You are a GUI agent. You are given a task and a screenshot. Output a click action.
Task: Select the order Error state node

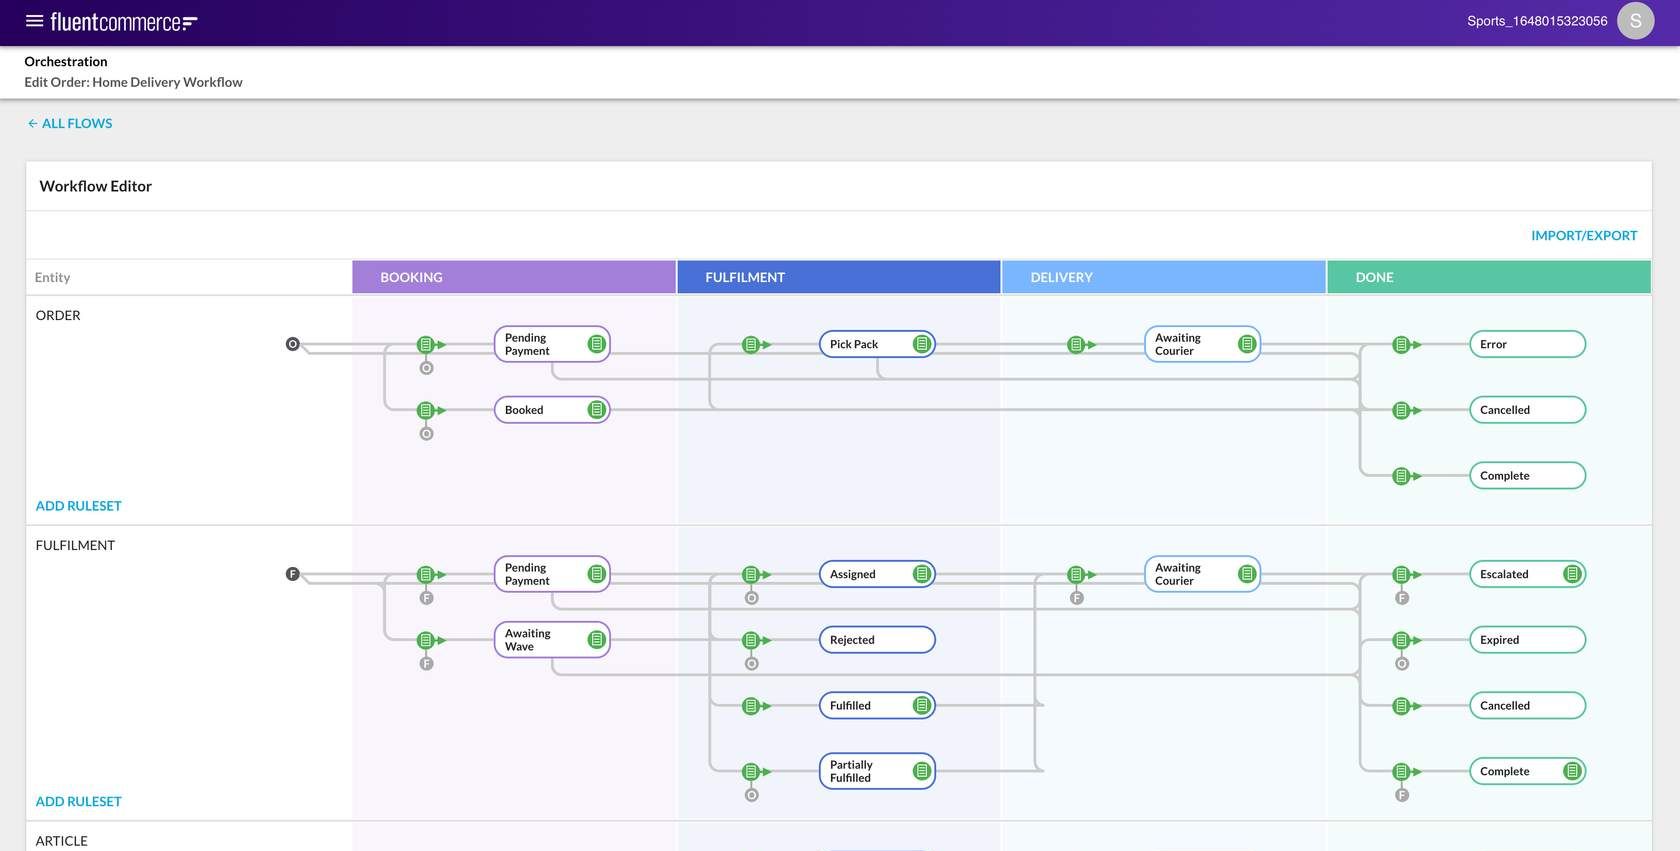tap(1526, 344)
